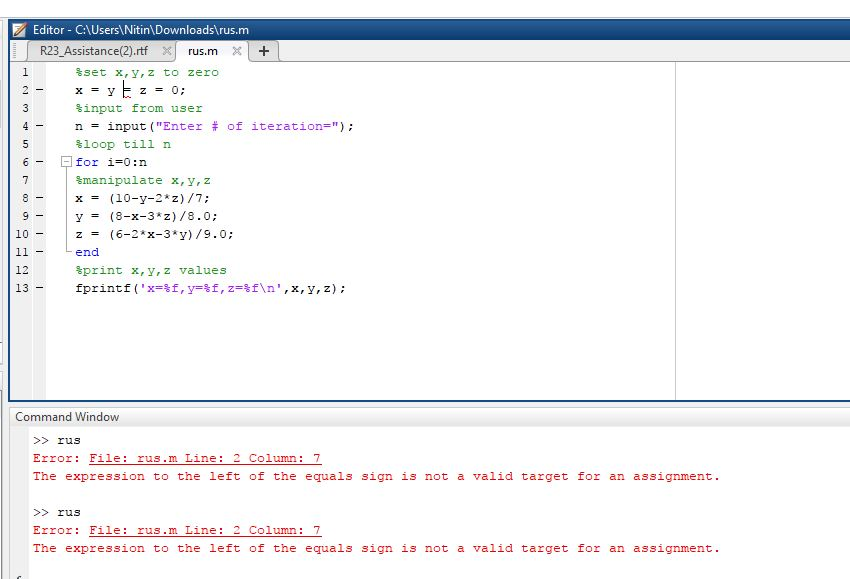Viewport: 850px width, 579px height.
Task: Close the rus.m tab with its X icon
Action: click(235, 49)
